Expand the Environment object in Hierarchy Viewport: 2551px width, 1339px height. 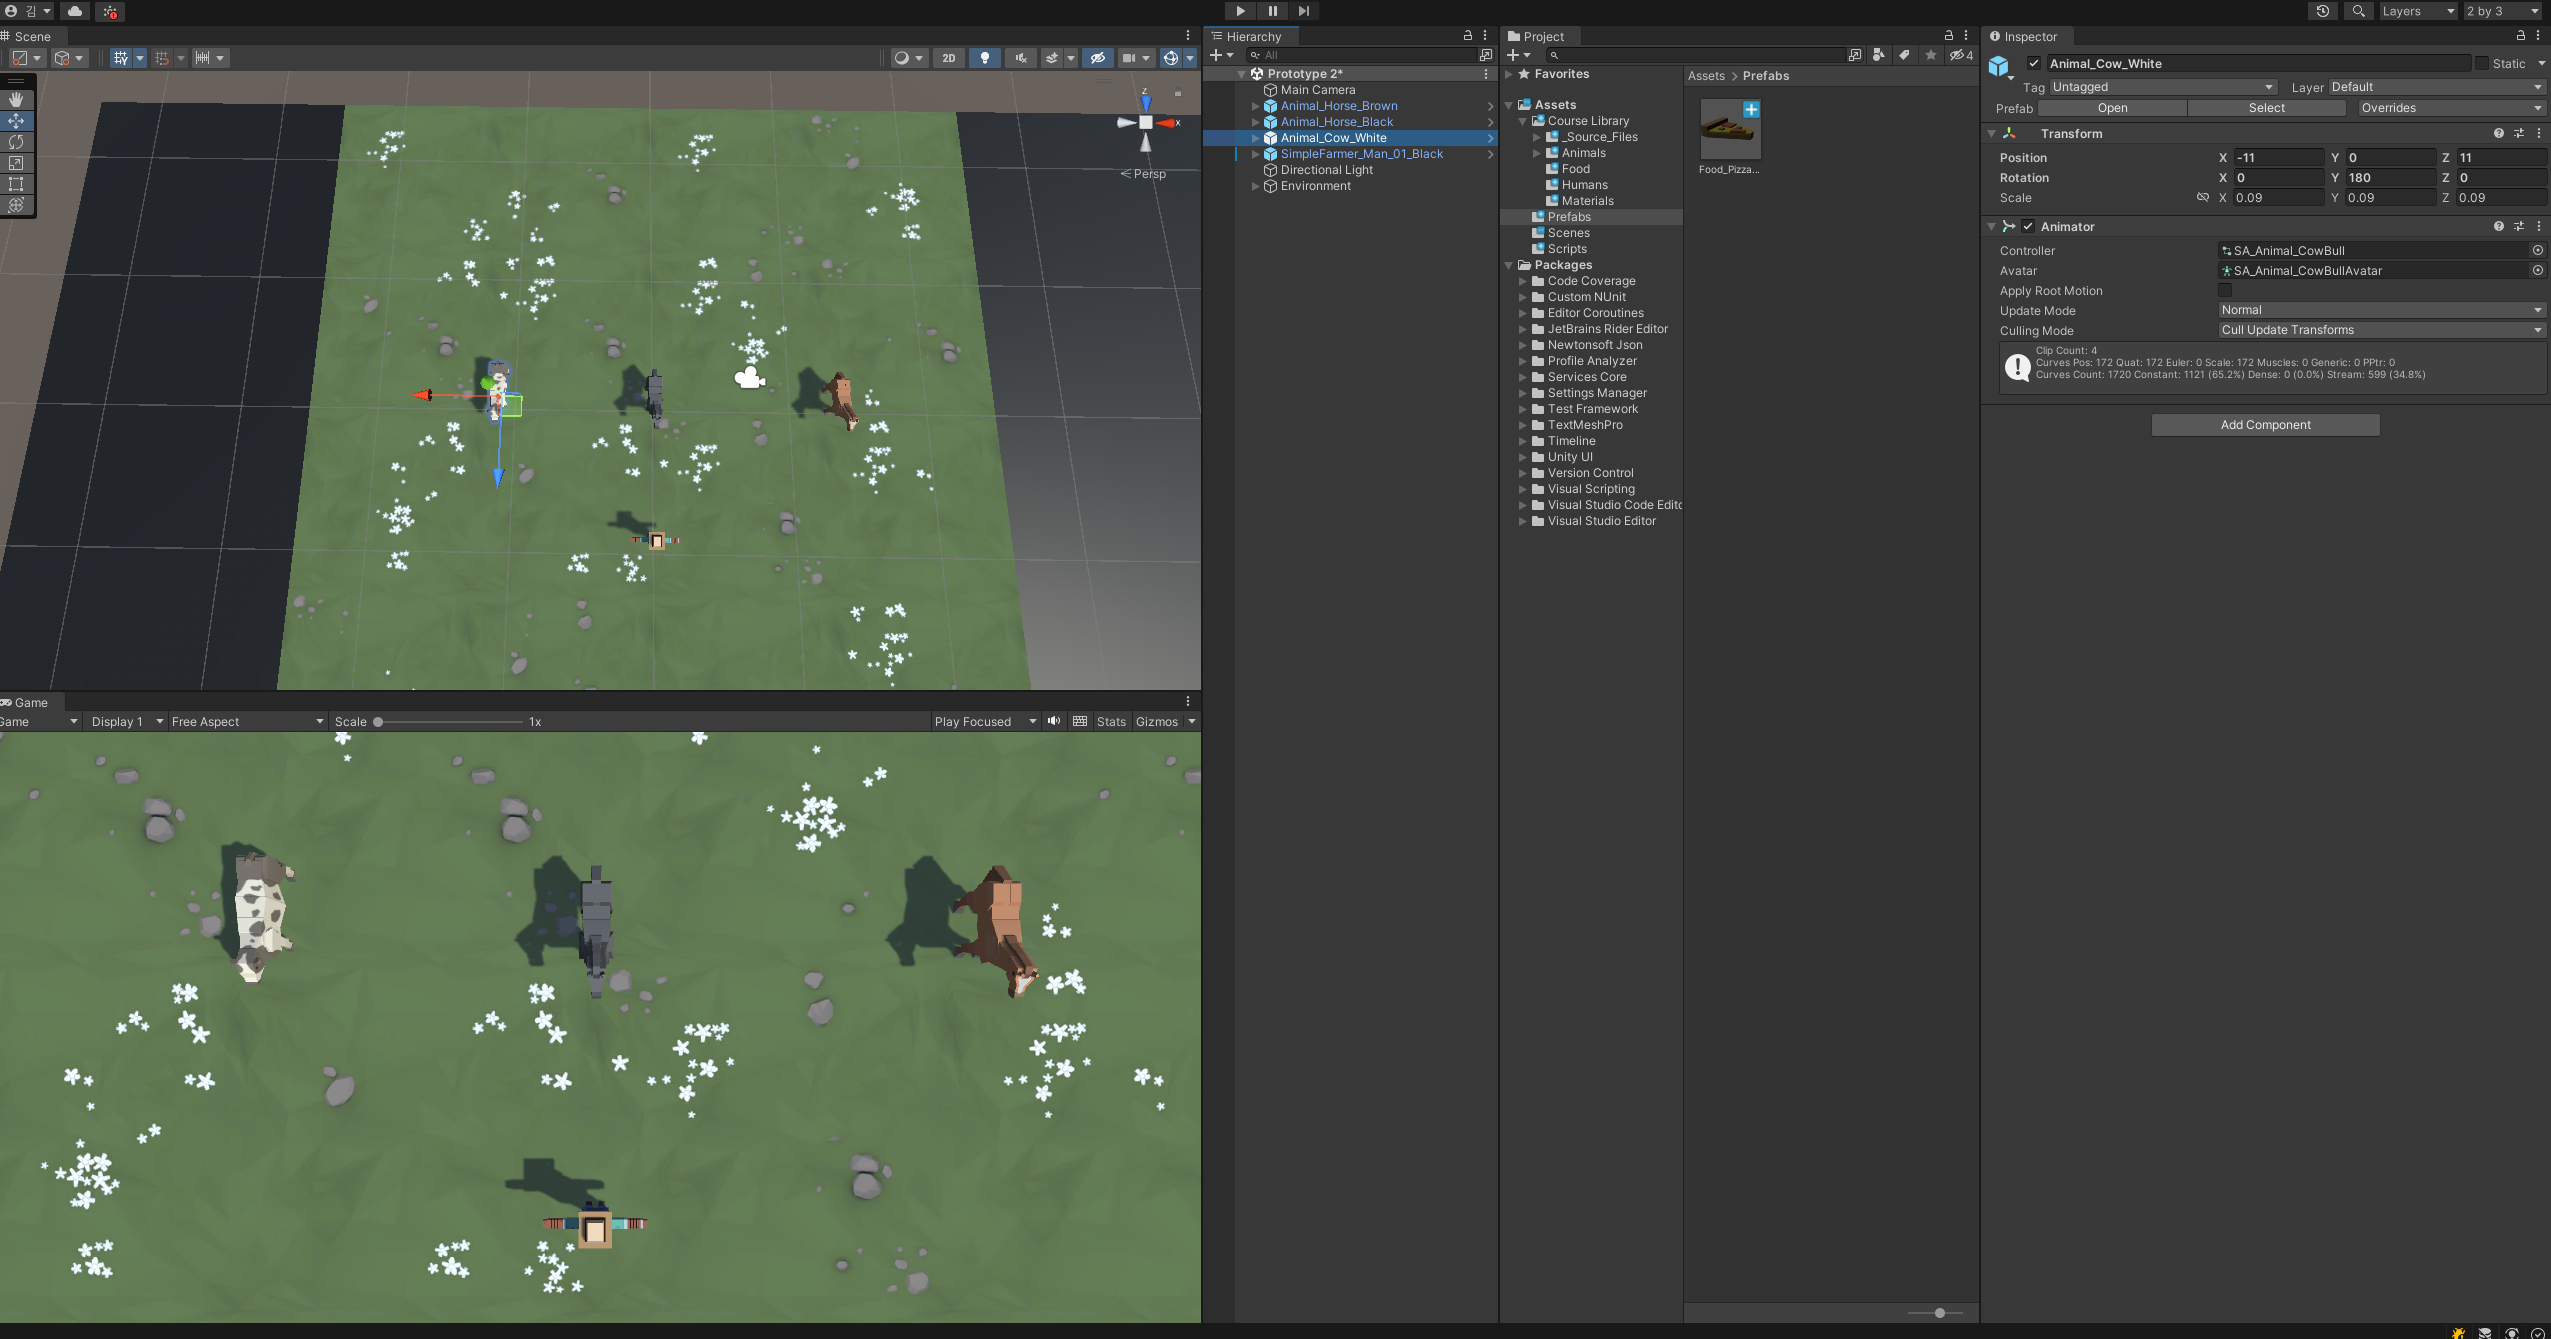pos(1255,186)
